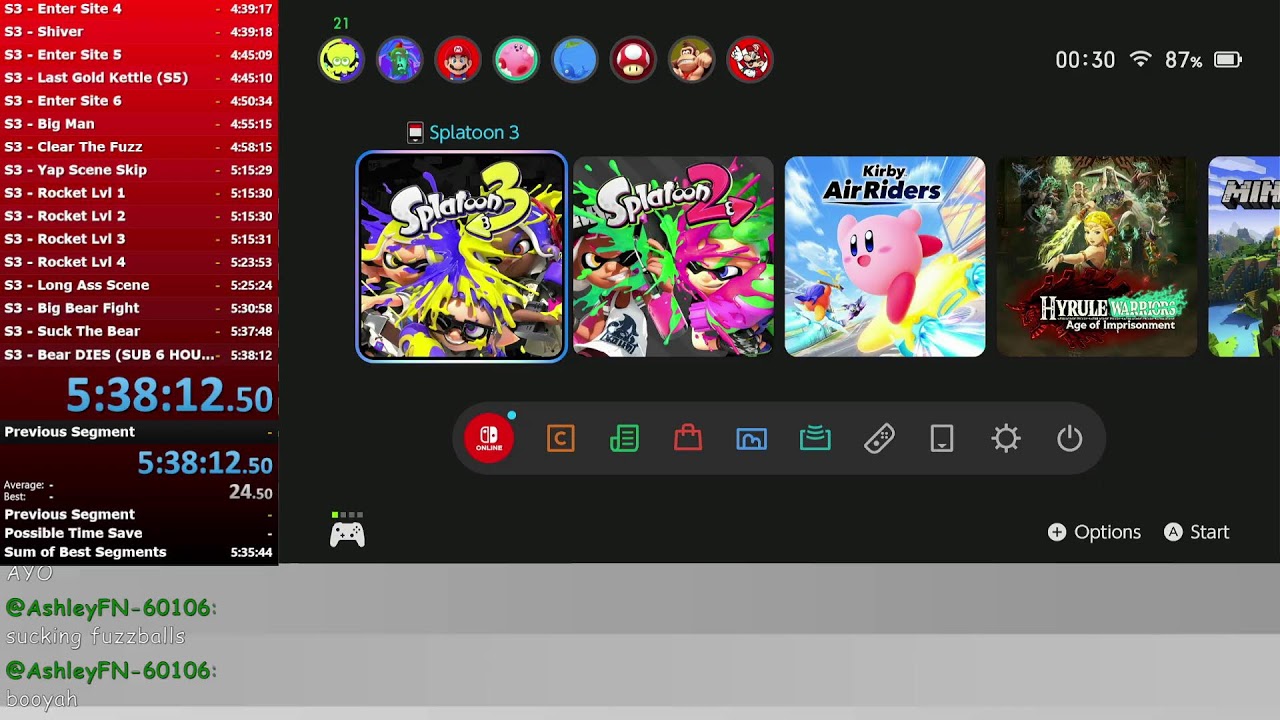This screenshot has height=720, width=1280.
Task: Open the Album icon
Action: point(751,438)
